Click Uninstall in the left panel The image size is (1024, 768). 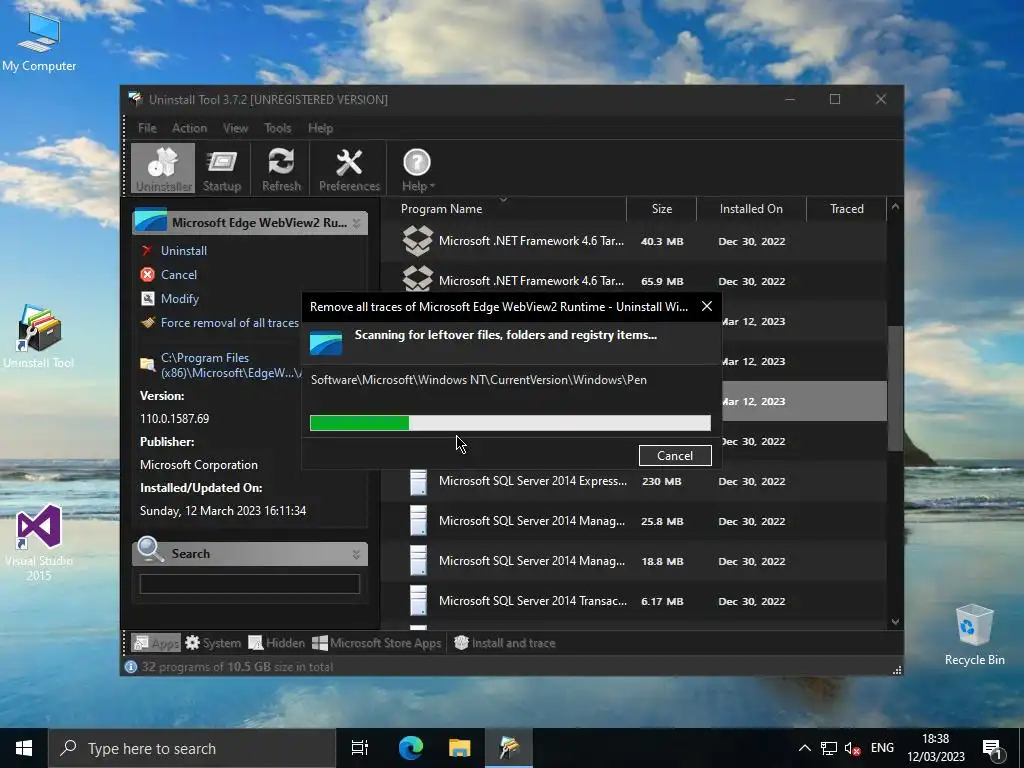[184, 251]
